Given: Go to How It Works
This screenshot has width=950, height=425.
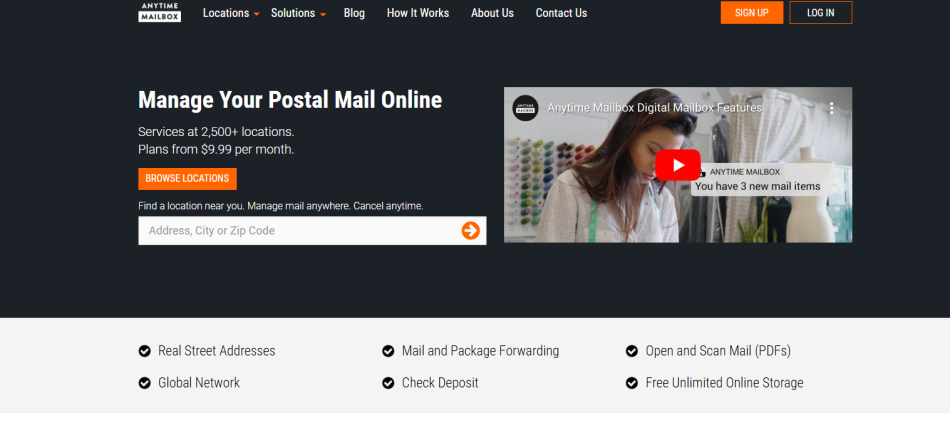Looking at the screenshot, I should 418,13.
